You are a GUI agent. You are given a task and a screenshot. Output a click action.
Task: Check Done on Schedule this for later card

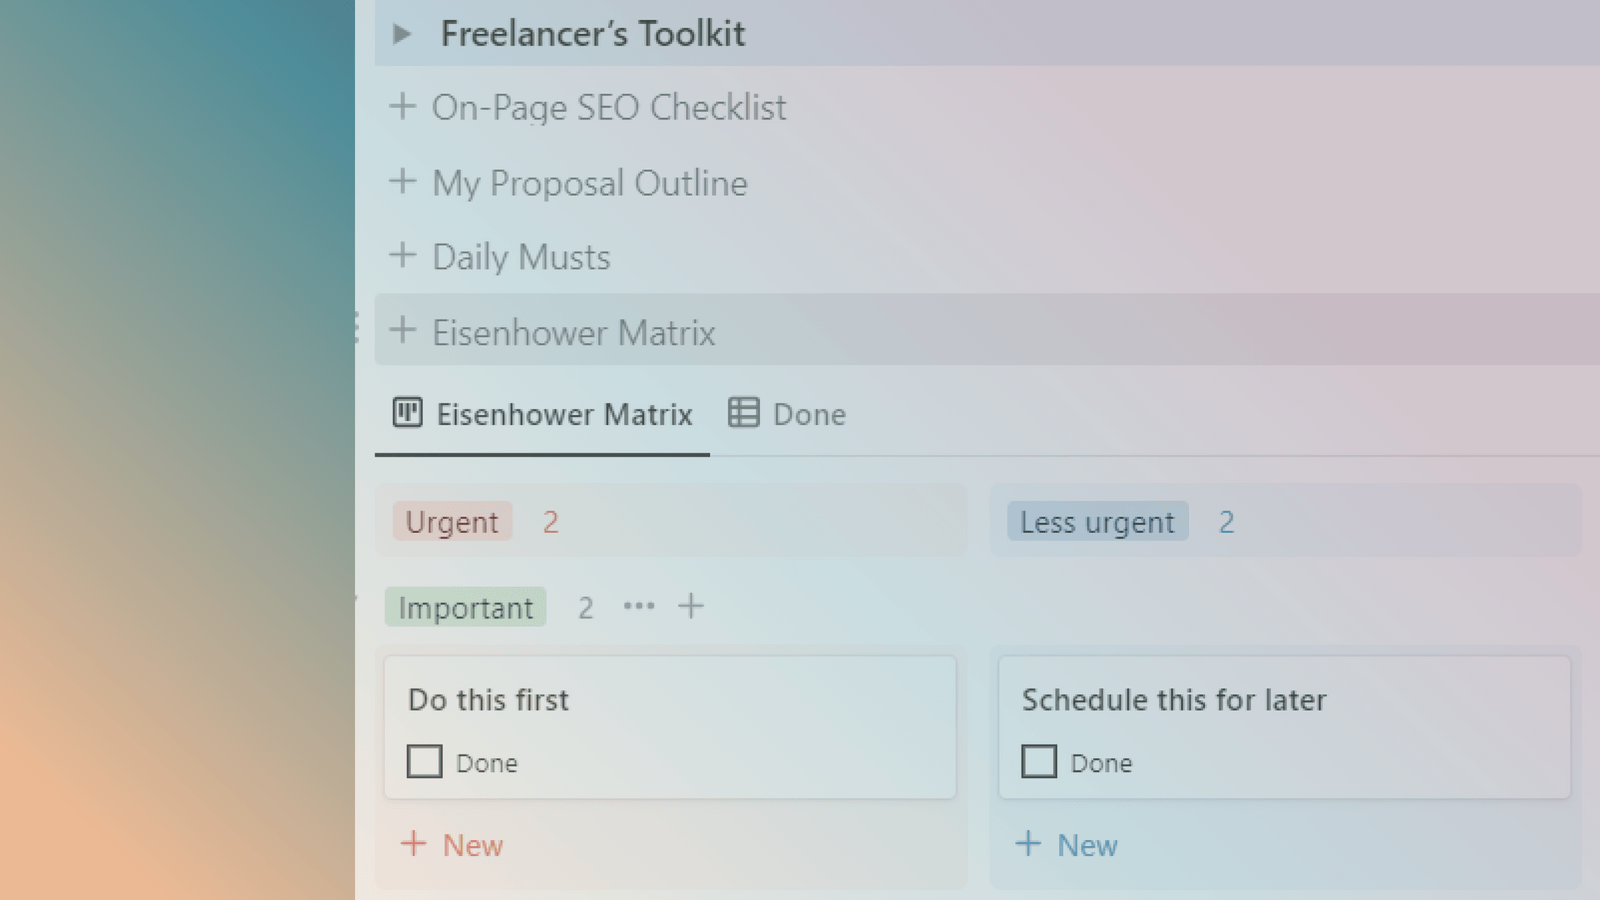tap(1039, 761)
